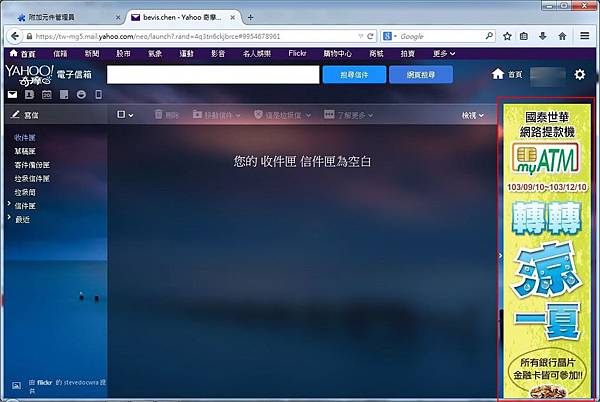Open 影音 in the top navigation bar
This screenshot has width=600, height=402.
tap(218, 54)
